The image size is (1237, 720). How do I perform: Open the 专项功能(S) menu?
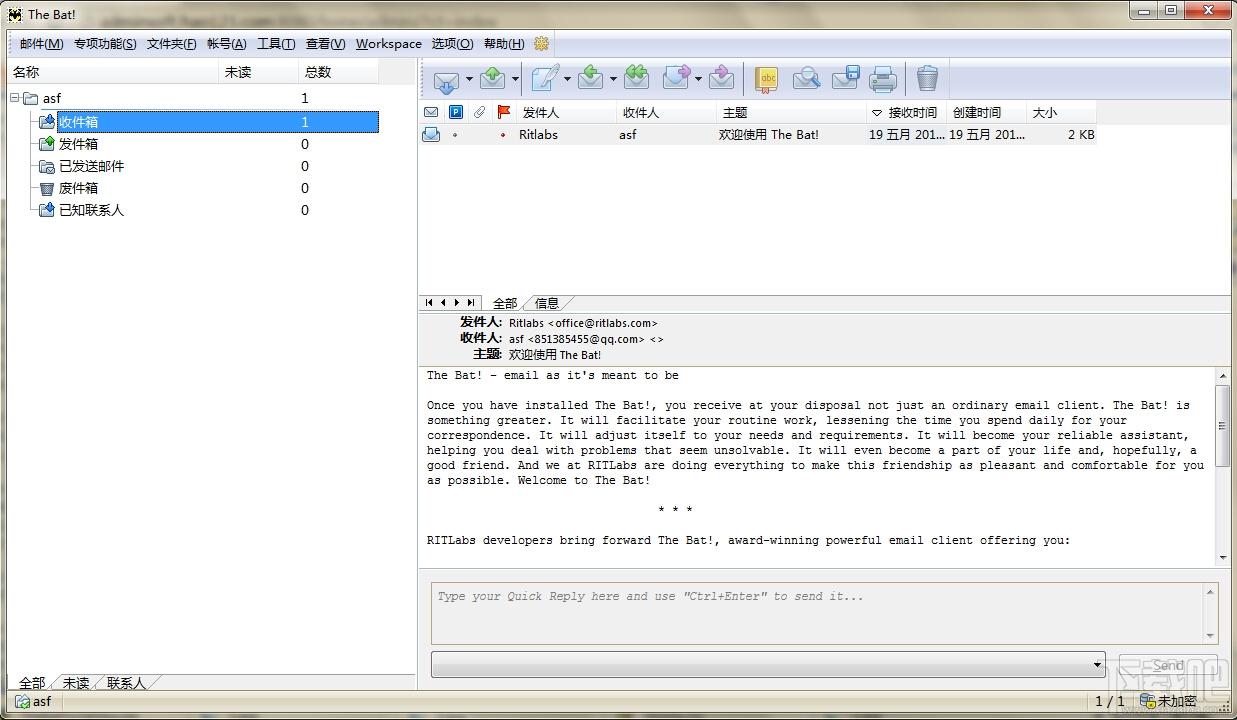pos(105,43)
